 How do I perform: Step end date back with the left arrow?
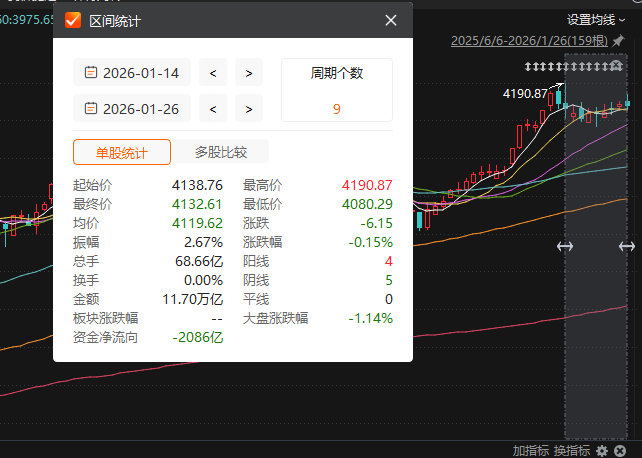(x=213, y=108)
